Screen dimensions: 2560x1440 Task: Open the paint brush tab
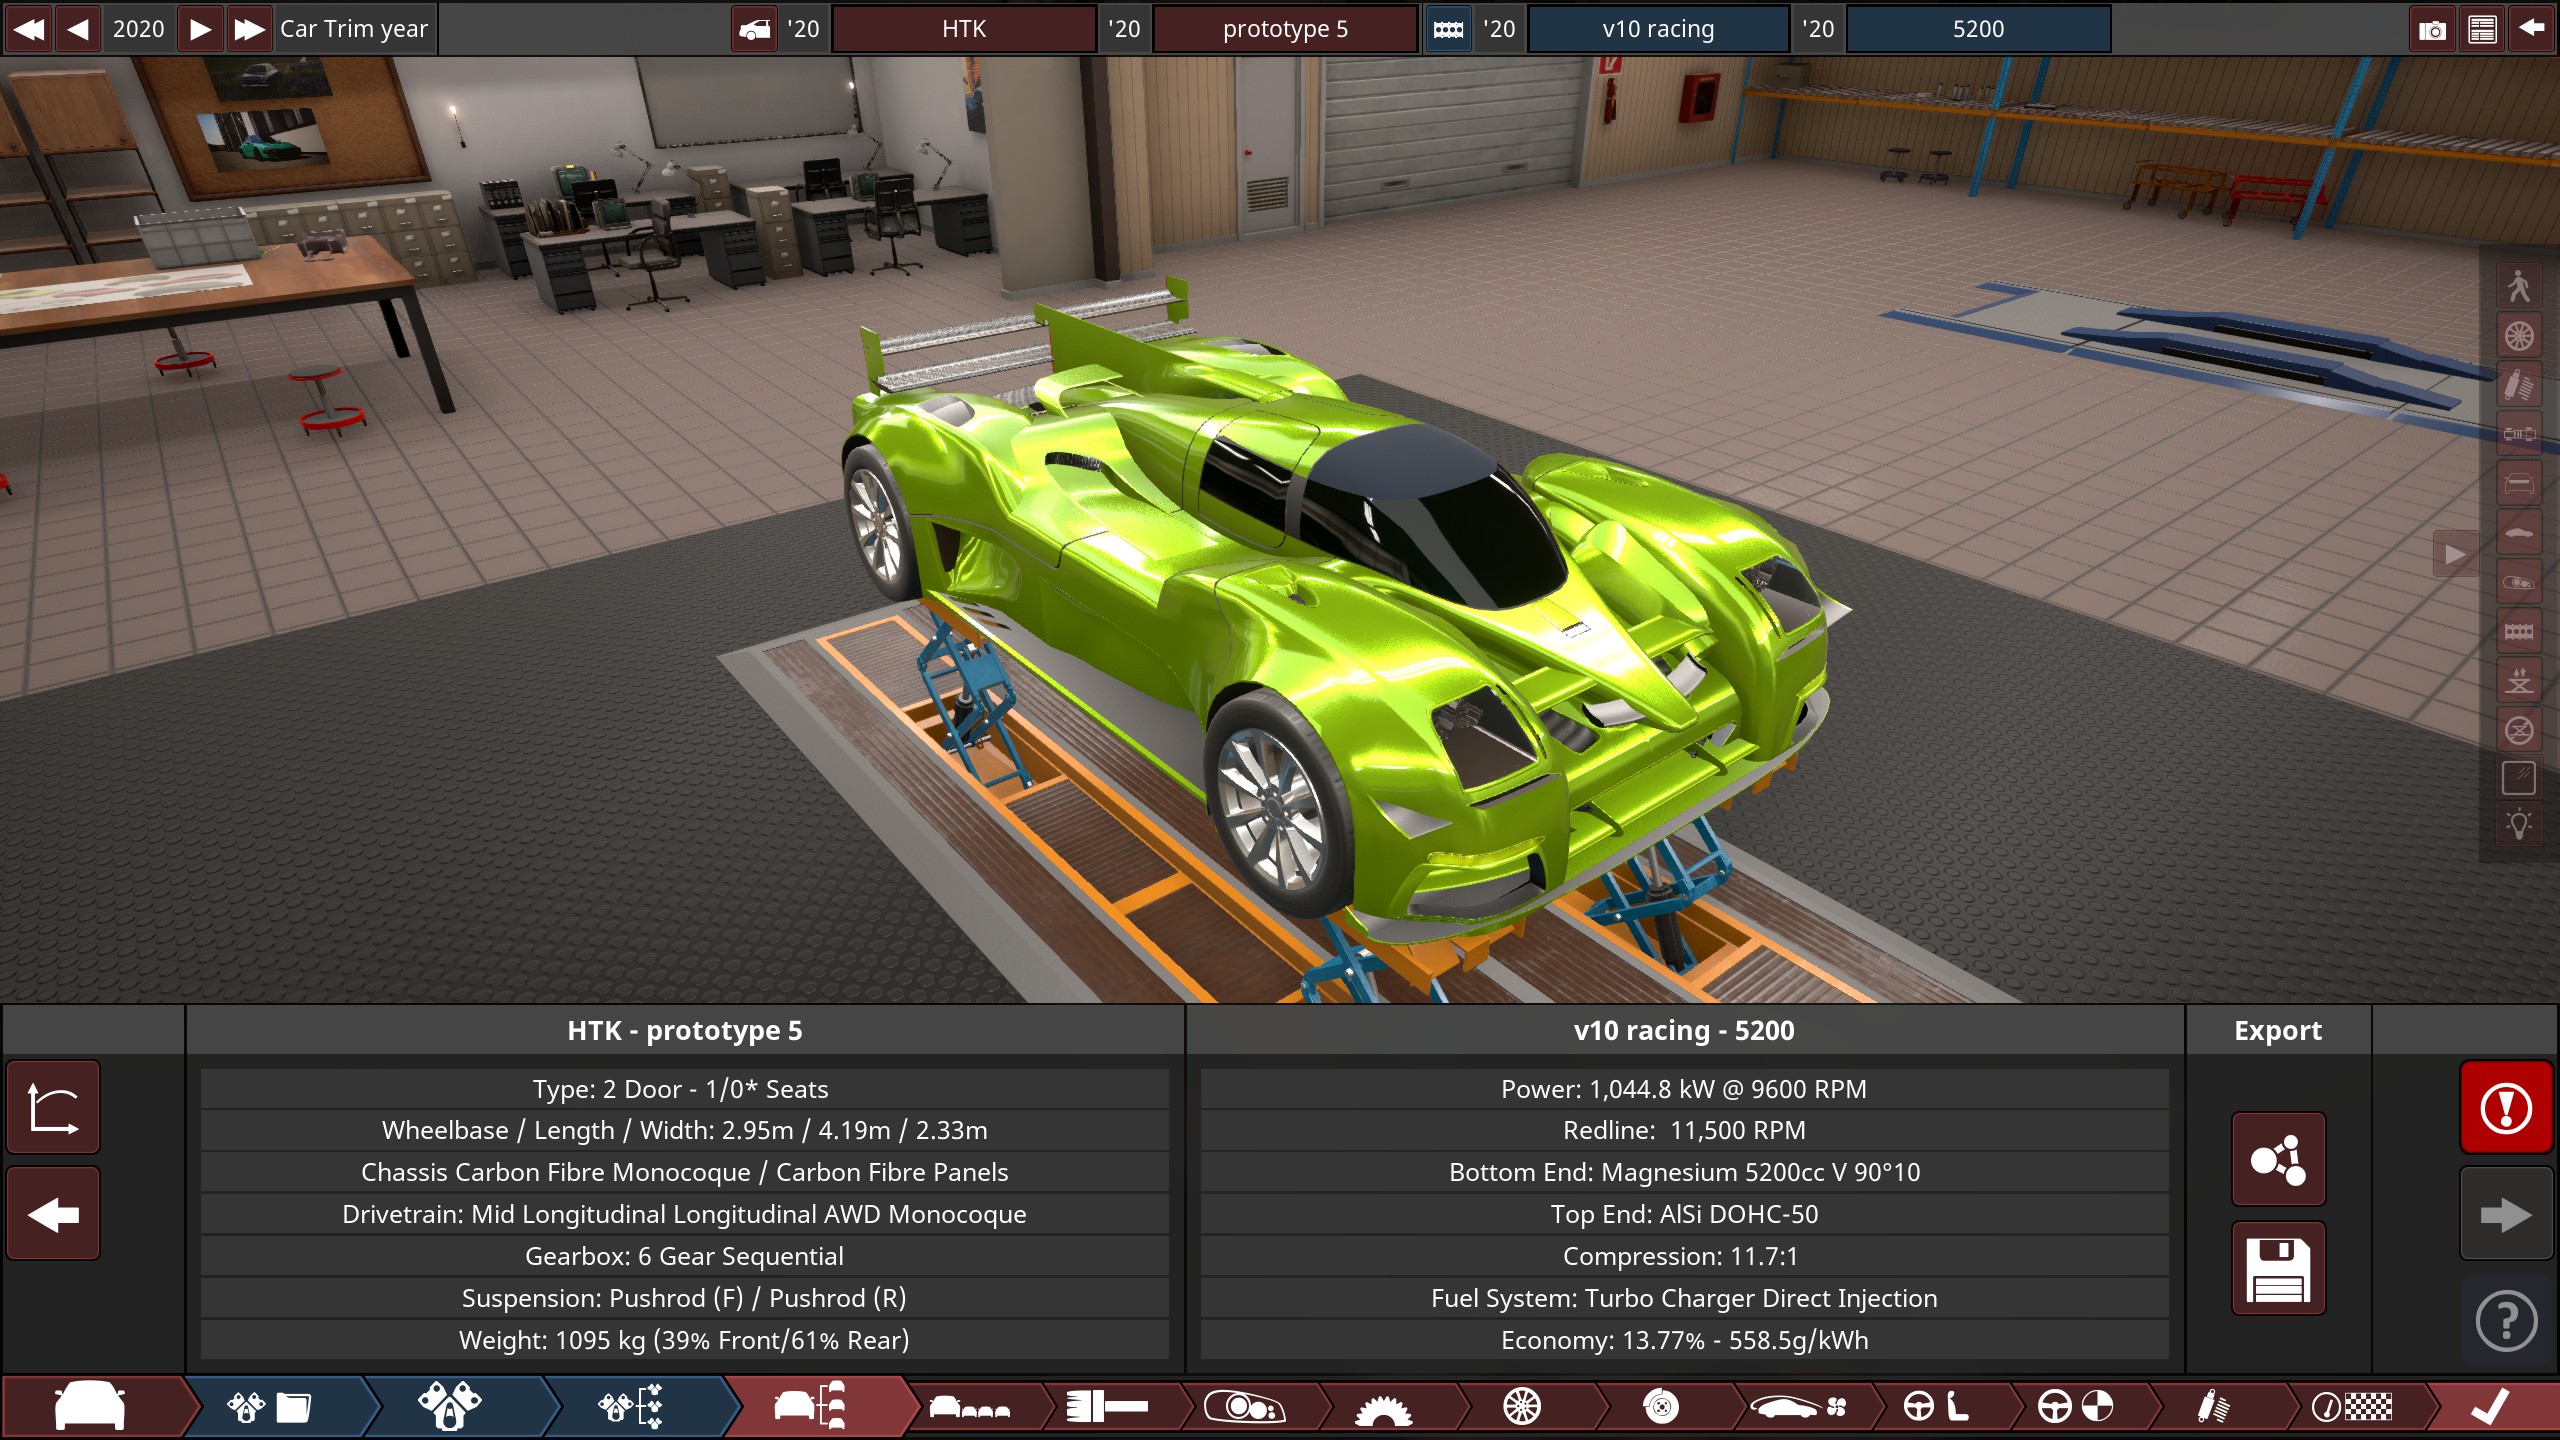(1106, 1408)
